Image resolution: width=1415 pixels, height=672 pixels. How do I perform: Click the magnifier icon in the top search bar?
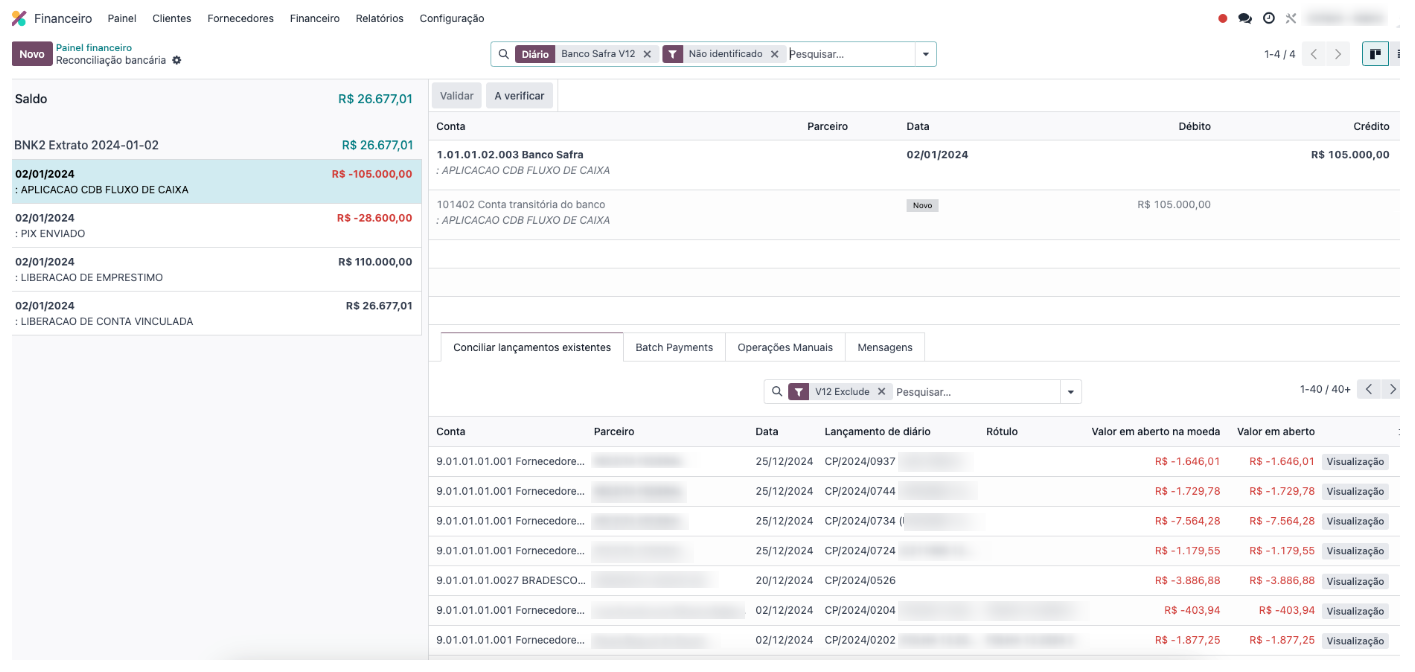(503, 54)
